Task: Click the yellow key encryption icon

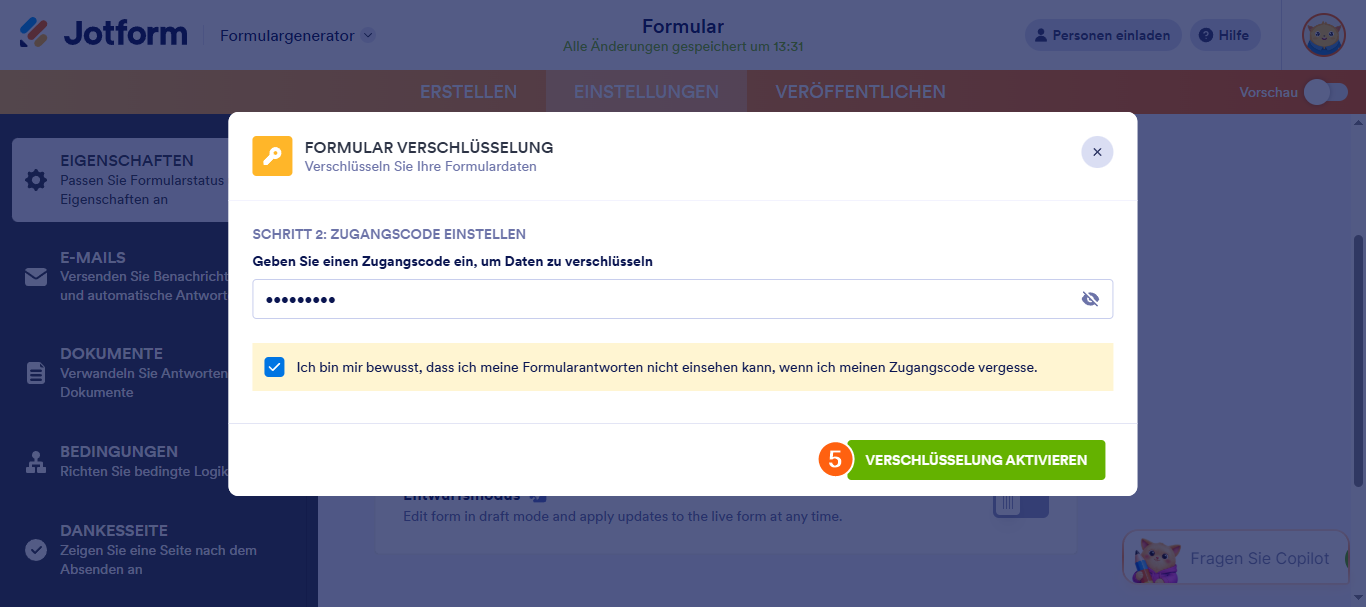Action: coord(272,156)
